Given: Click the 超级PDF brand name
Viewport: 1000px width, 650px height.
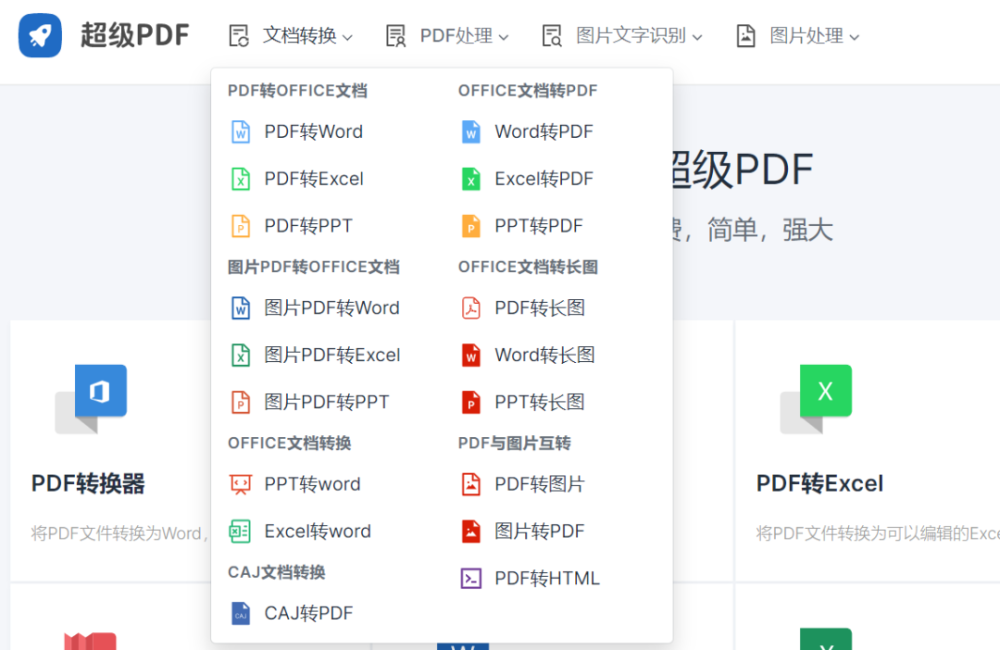Looking at the screenshot, I should point(135,36).
